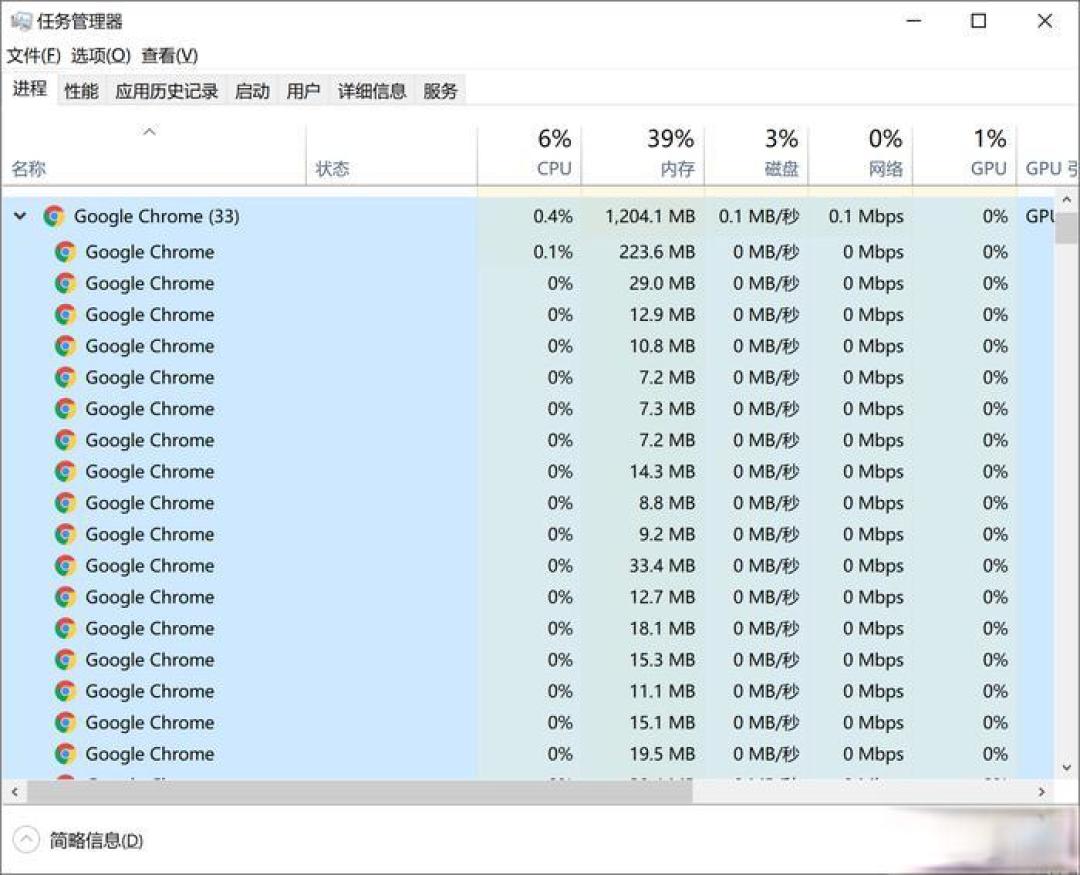The width and height of the screenshot is (1080, 875).
Task: Click the horizontal scrollbar left arrow
Action: click(x=14, y=792)
